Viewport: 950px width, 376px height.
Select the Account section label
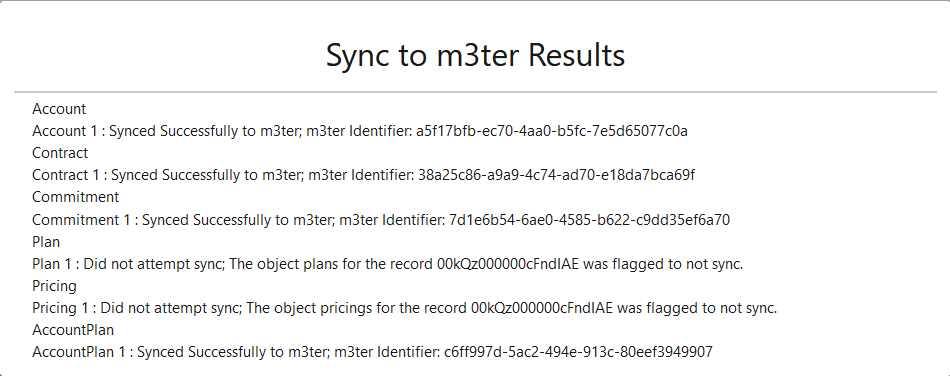coord(59,109)
